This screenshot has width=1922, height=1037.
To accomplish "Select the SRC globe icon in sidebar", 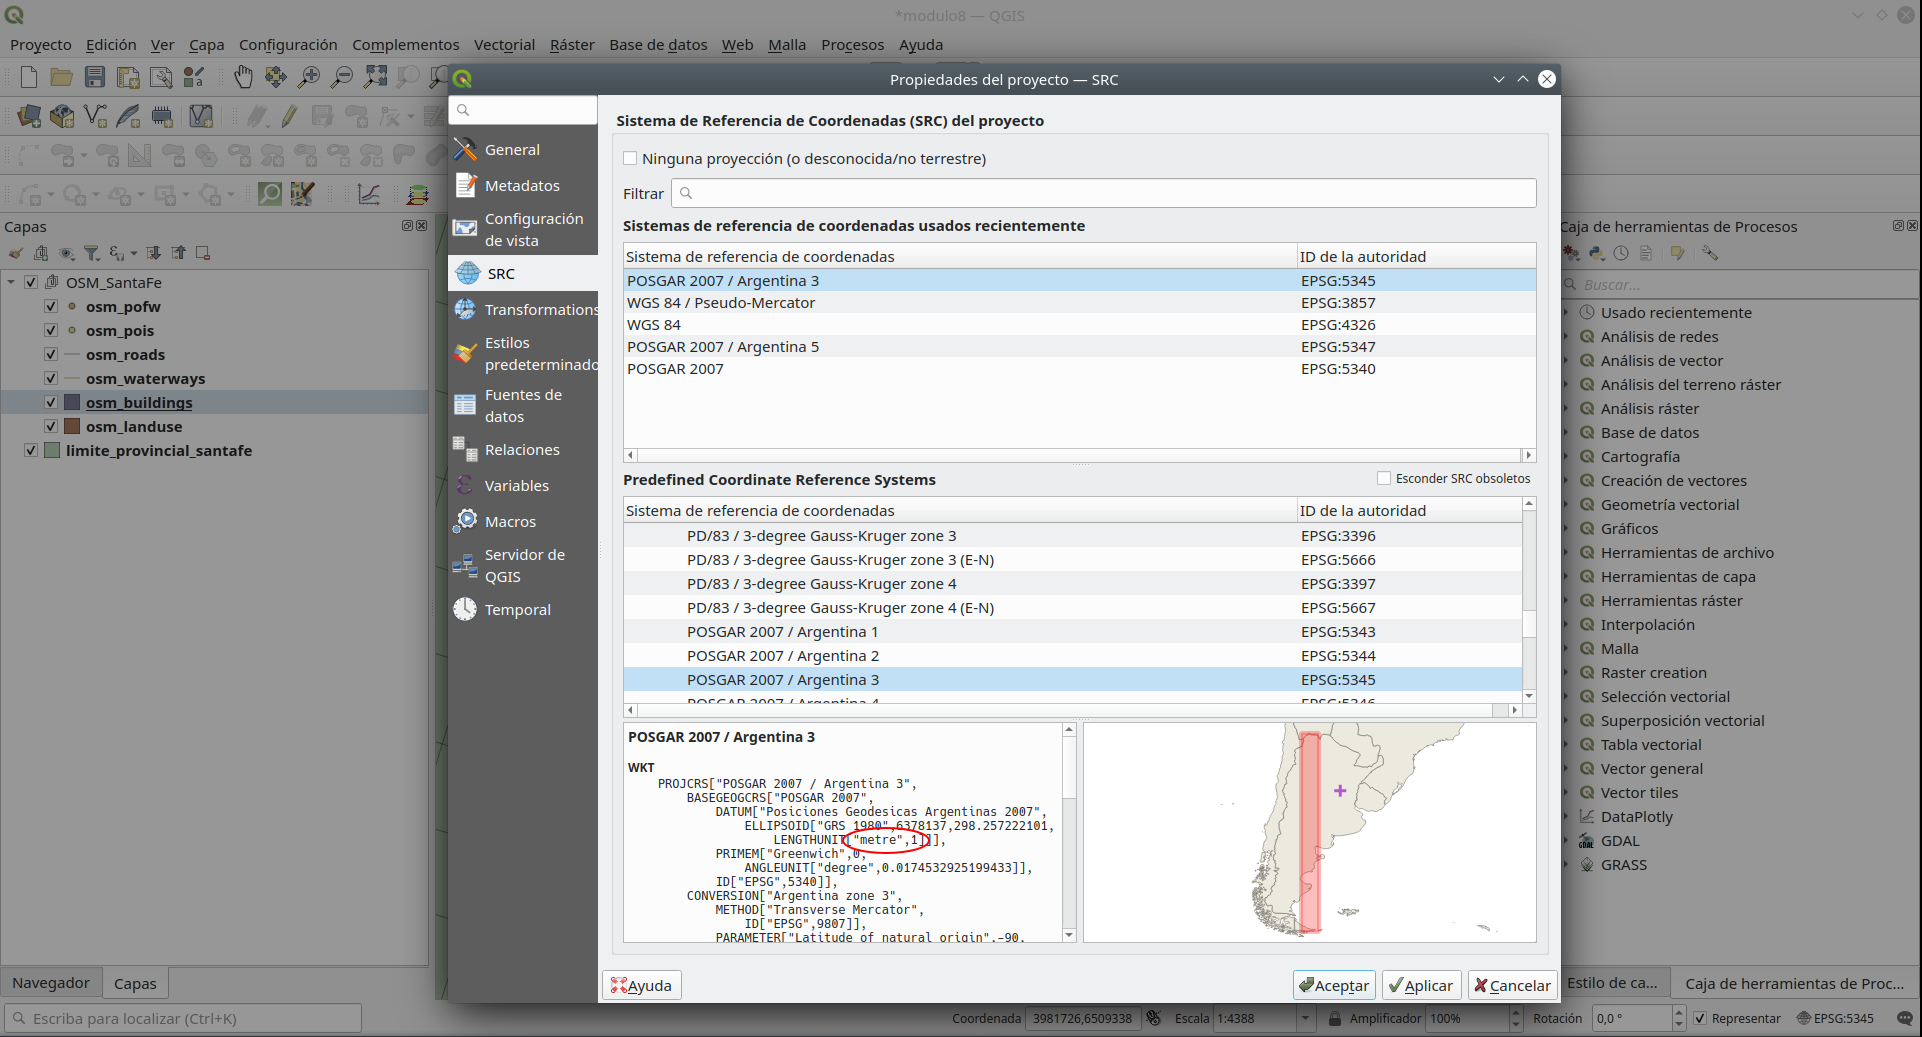I will (x=467, y=273).
